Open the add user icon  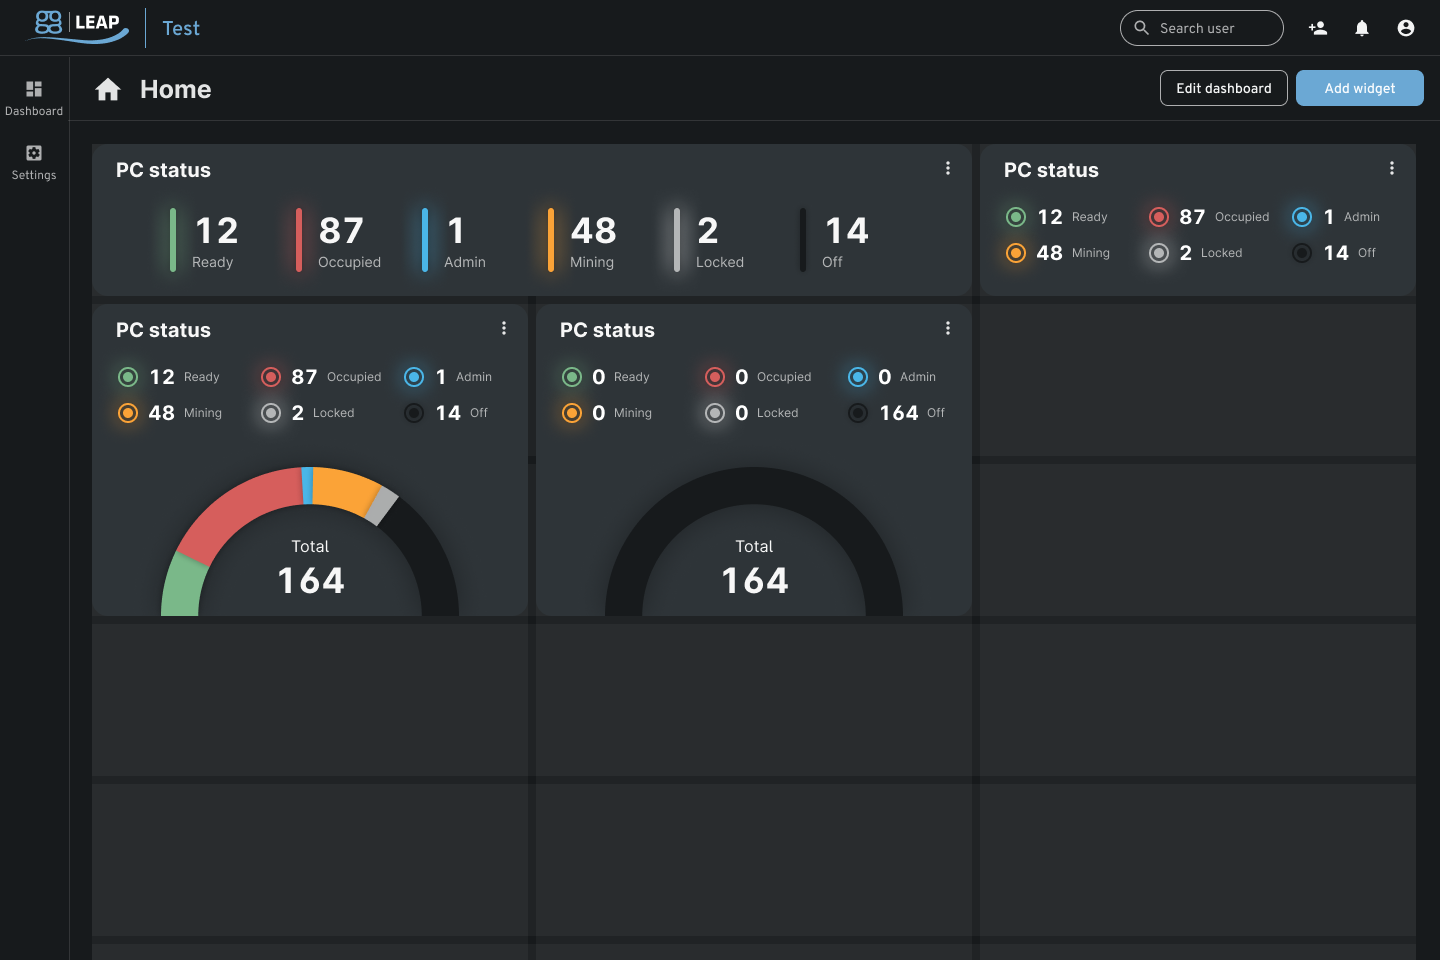point(1318,28)
